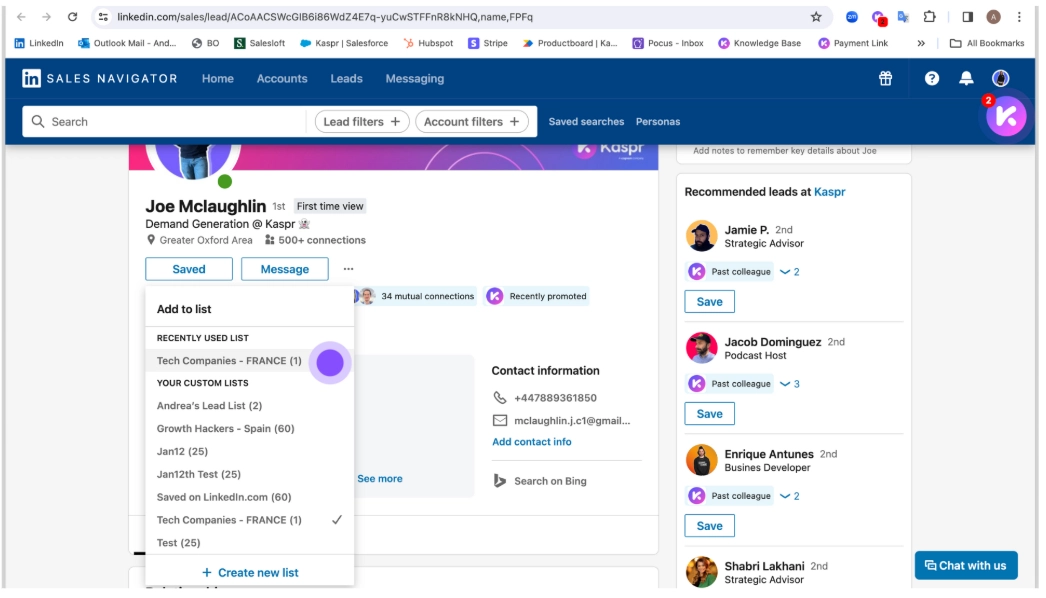The image size is (1046, 598).
Task: Open Salesloft bookmark
Action: 259,43
